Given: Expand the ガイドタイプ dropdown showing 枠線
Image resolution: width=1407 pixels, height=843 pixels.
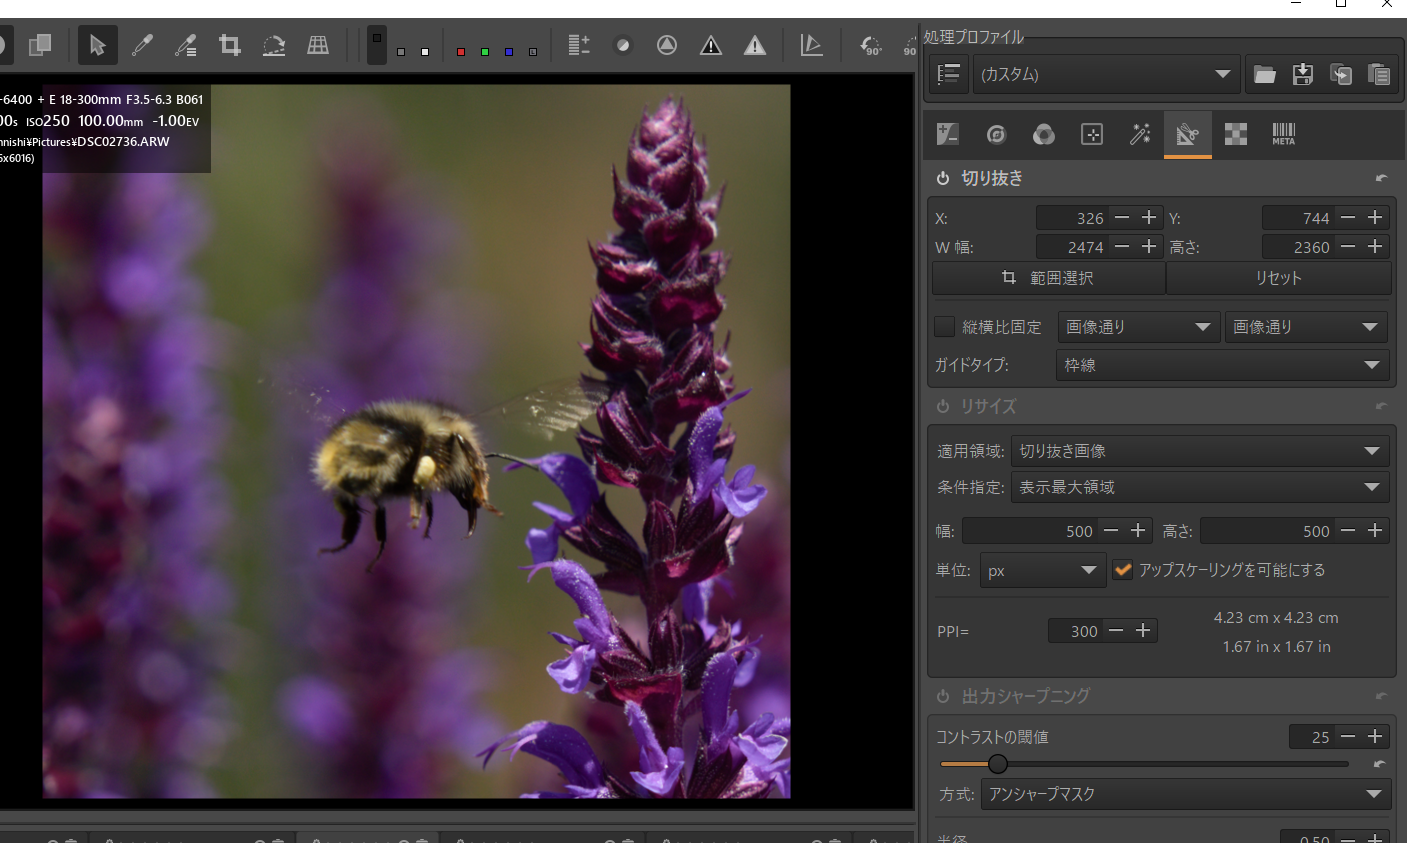Looking at the screenshot, I should [1222, 365].
